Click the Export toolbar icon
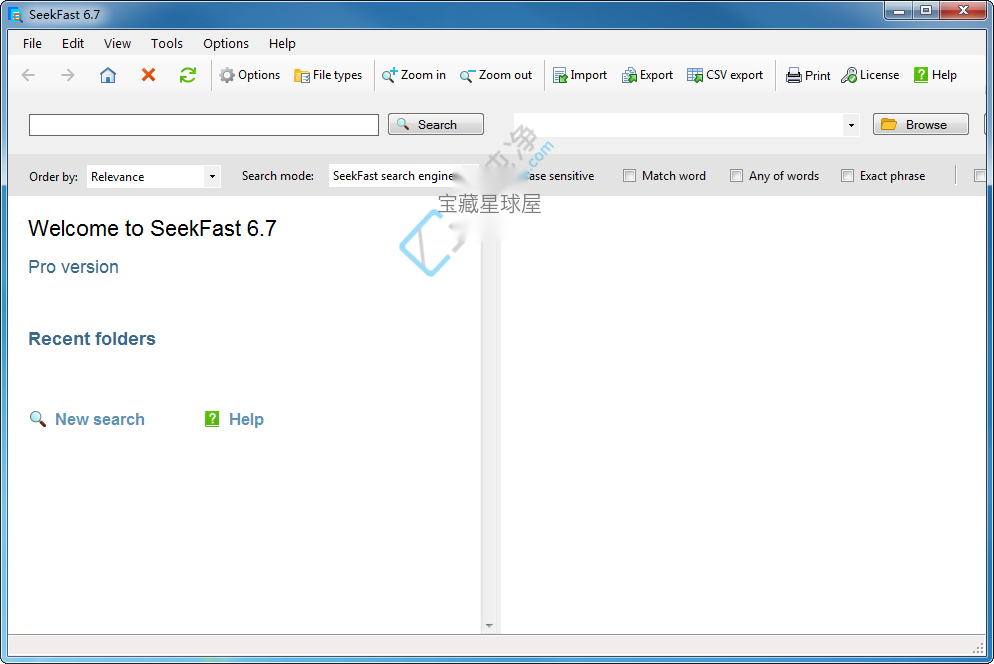The height and width of the screenshot is (664, 994). click(x=647, y=75)
